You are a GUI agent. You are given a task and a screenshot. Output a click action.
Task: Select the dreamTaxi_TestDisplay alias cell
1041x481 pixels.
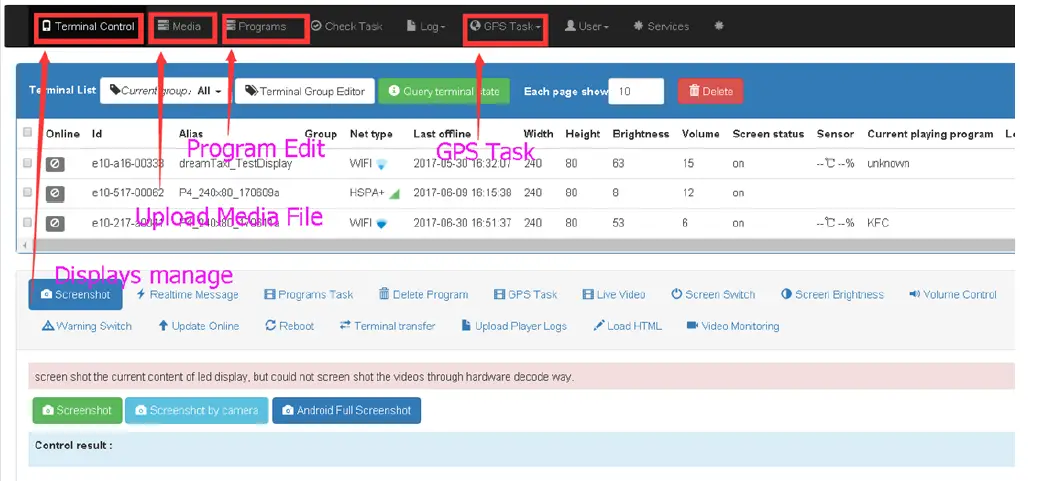236,163
